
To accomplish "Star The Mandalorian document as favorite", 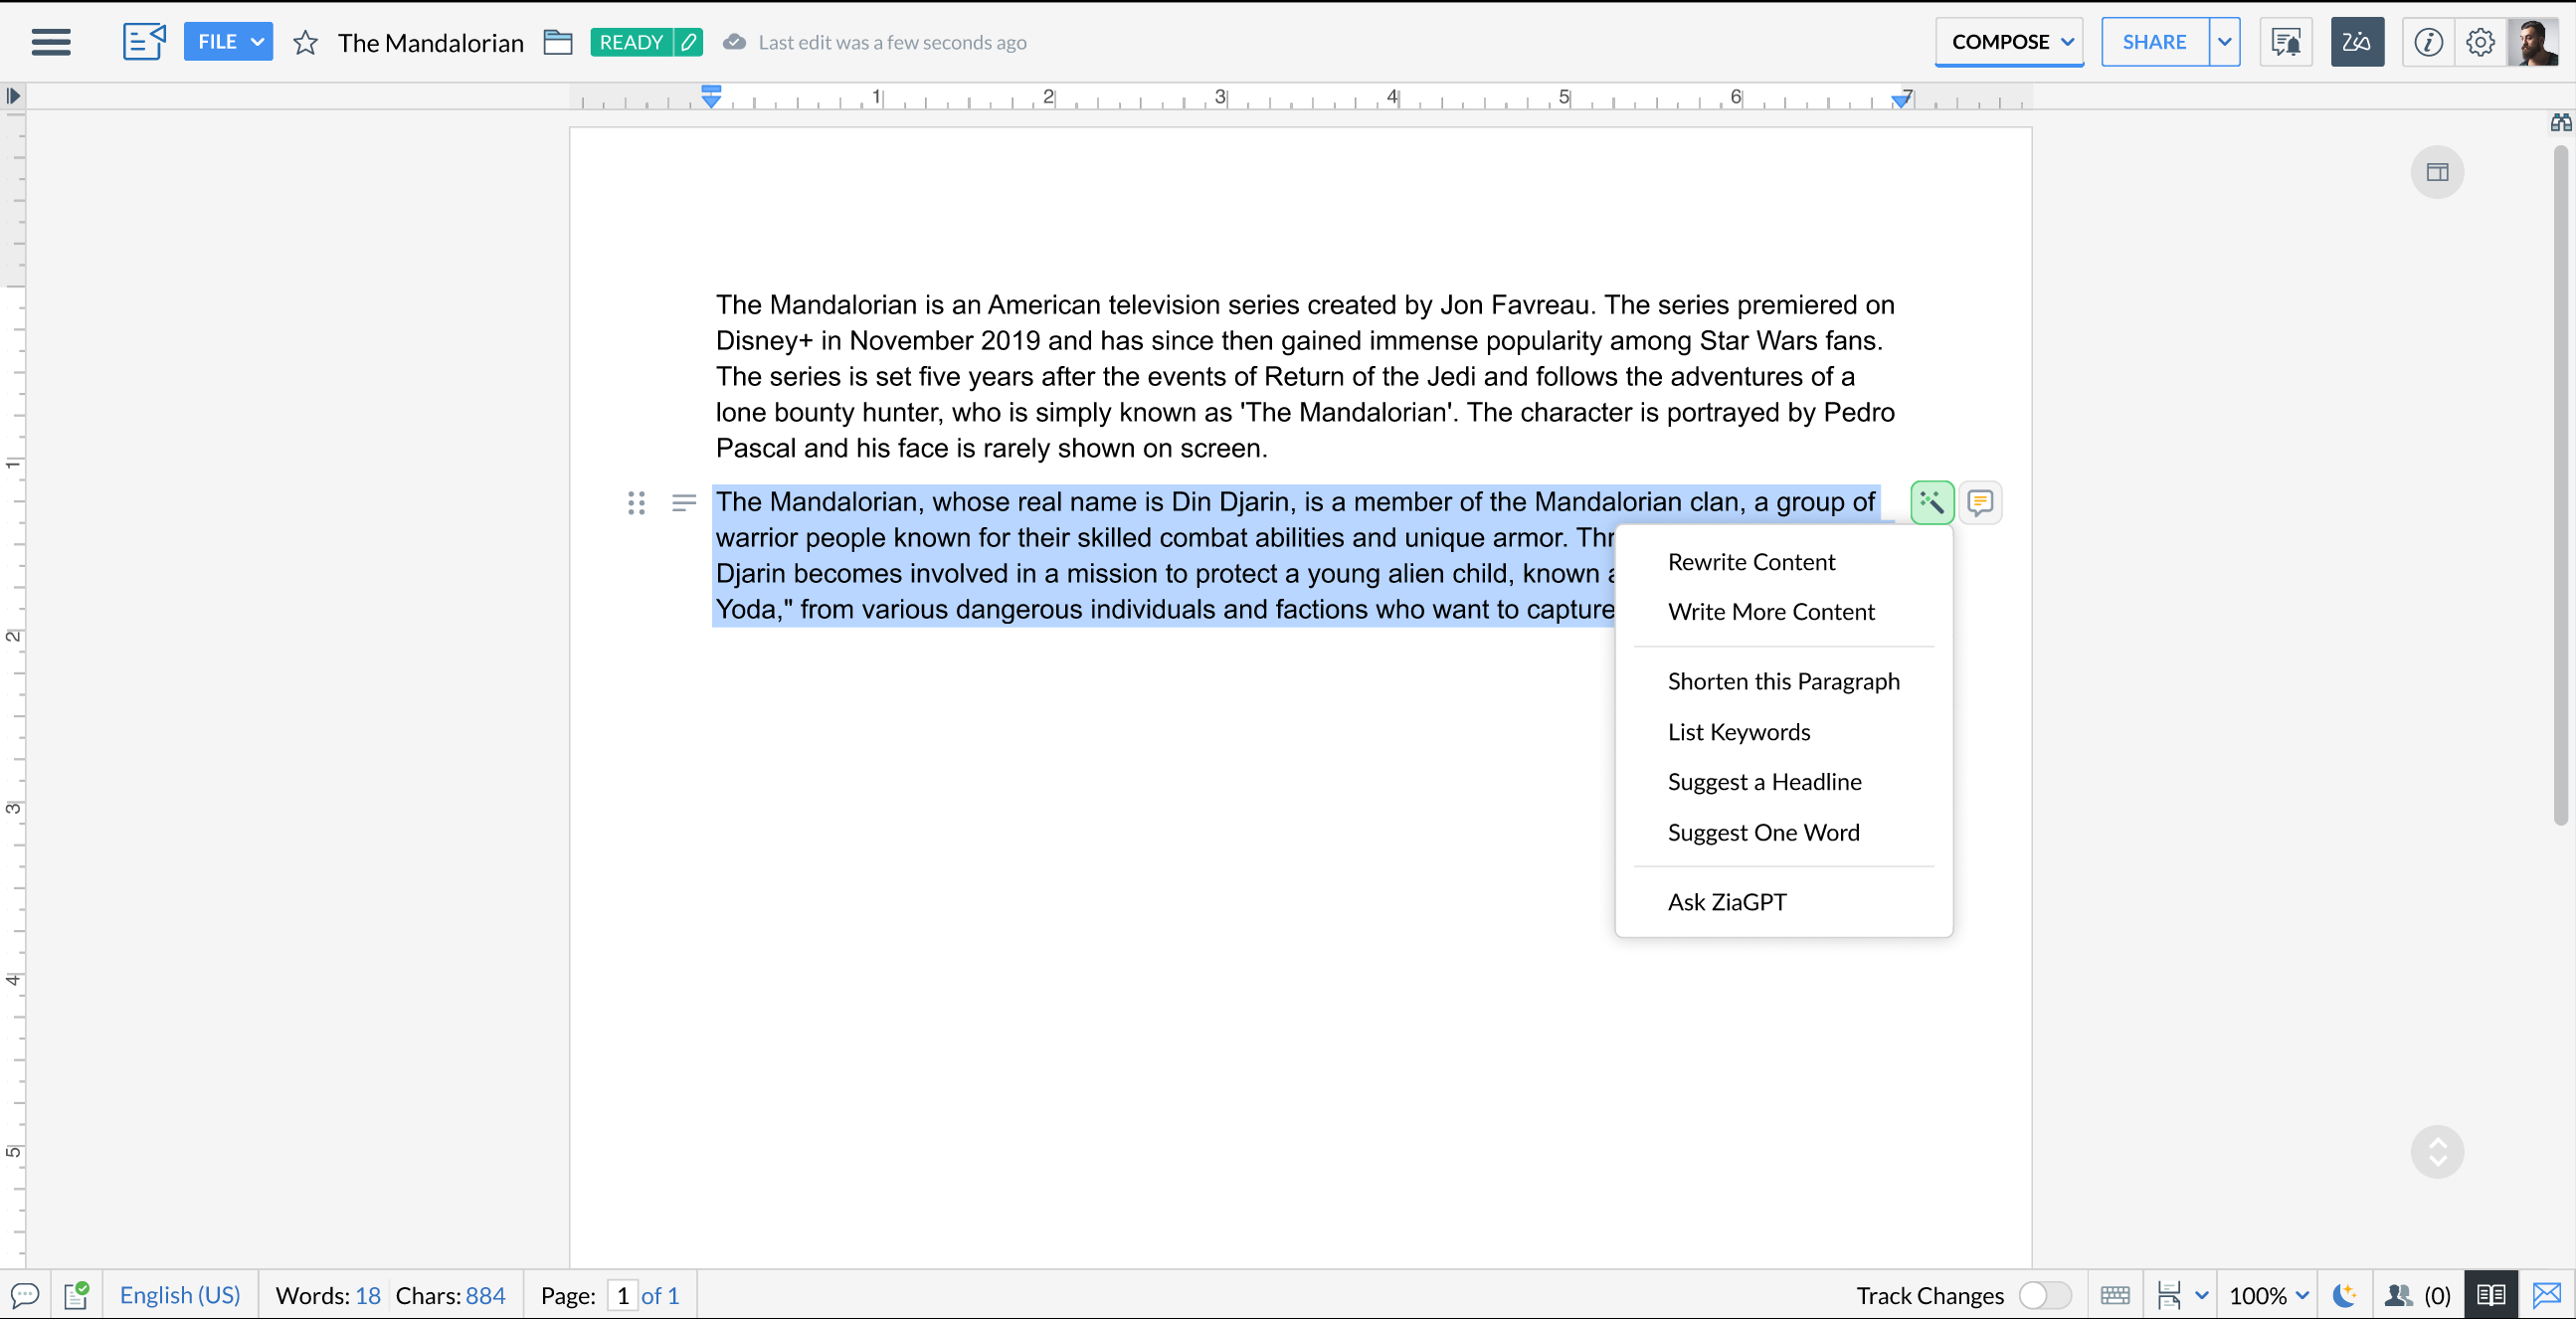I will 305,43.
